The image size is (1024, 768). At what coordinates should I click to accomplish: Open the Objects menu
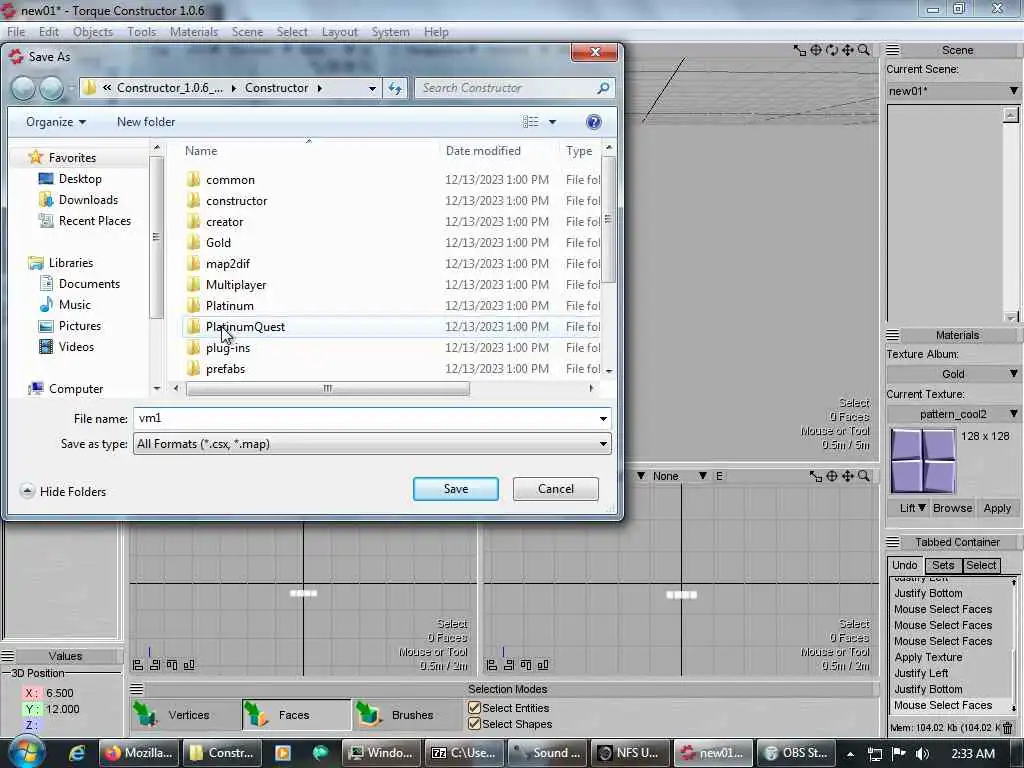point(93,32)
